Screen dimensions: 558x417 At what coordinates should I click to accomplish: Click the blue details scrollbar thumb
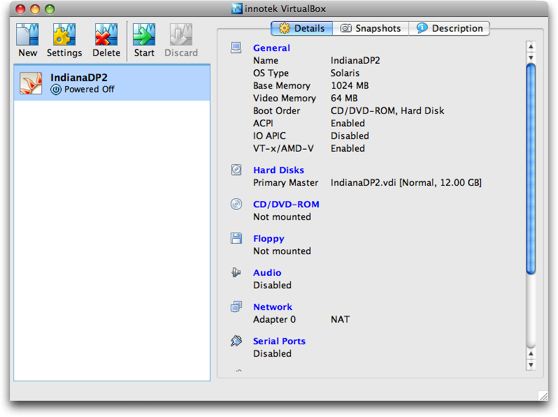[531, 169]
